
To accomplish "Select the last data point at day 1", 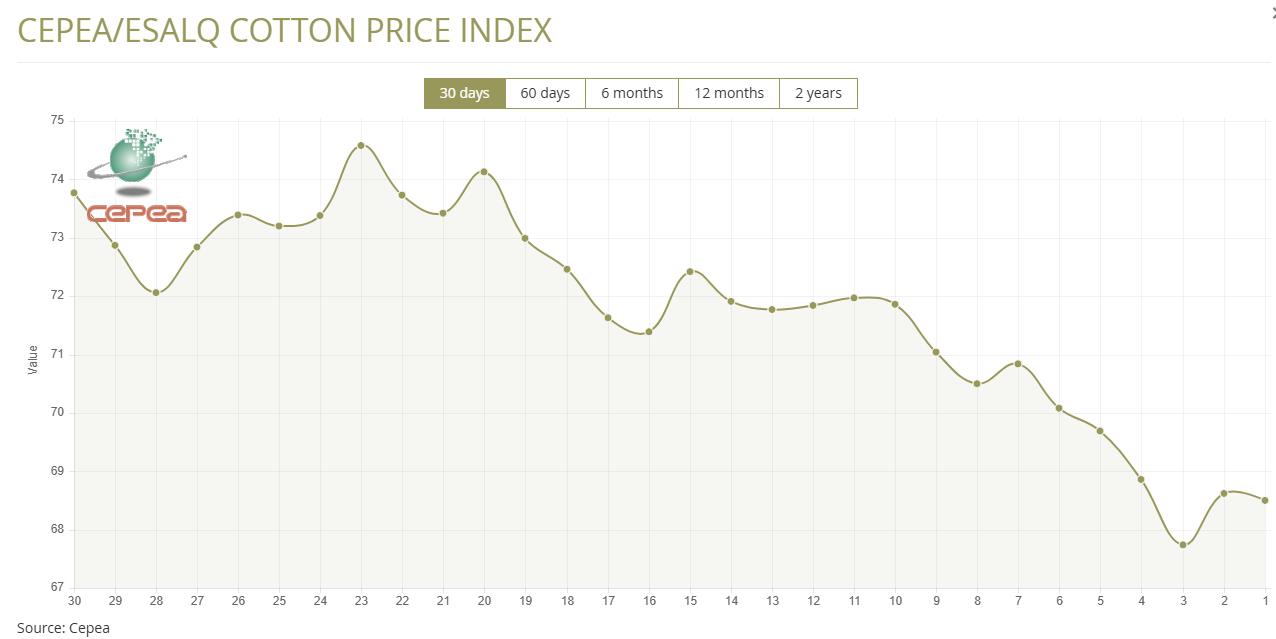I will coord(1265,501).
